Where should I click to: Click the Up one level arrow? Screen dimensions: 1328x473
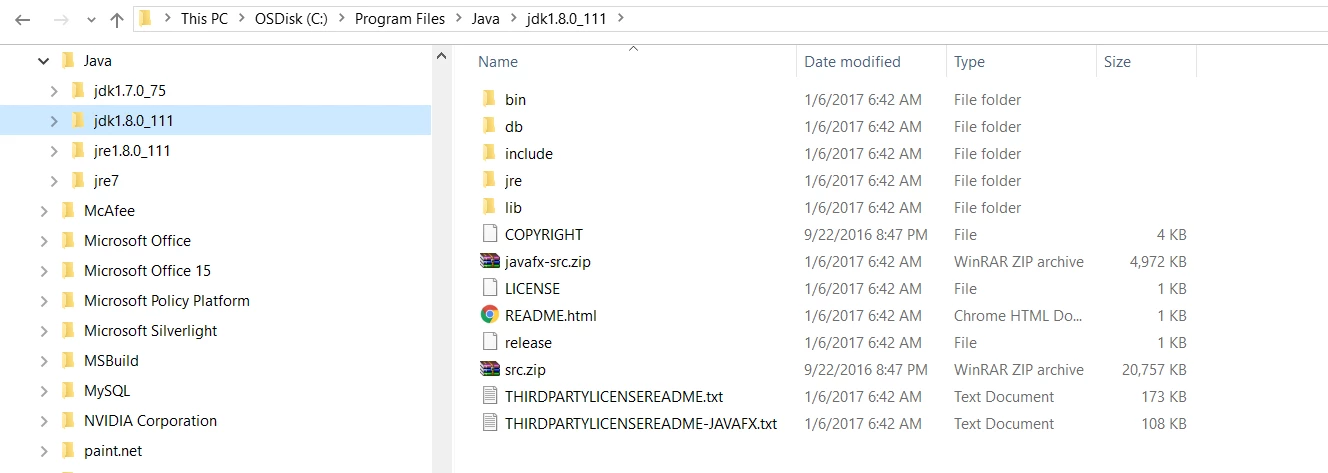(x=117, y=19)
